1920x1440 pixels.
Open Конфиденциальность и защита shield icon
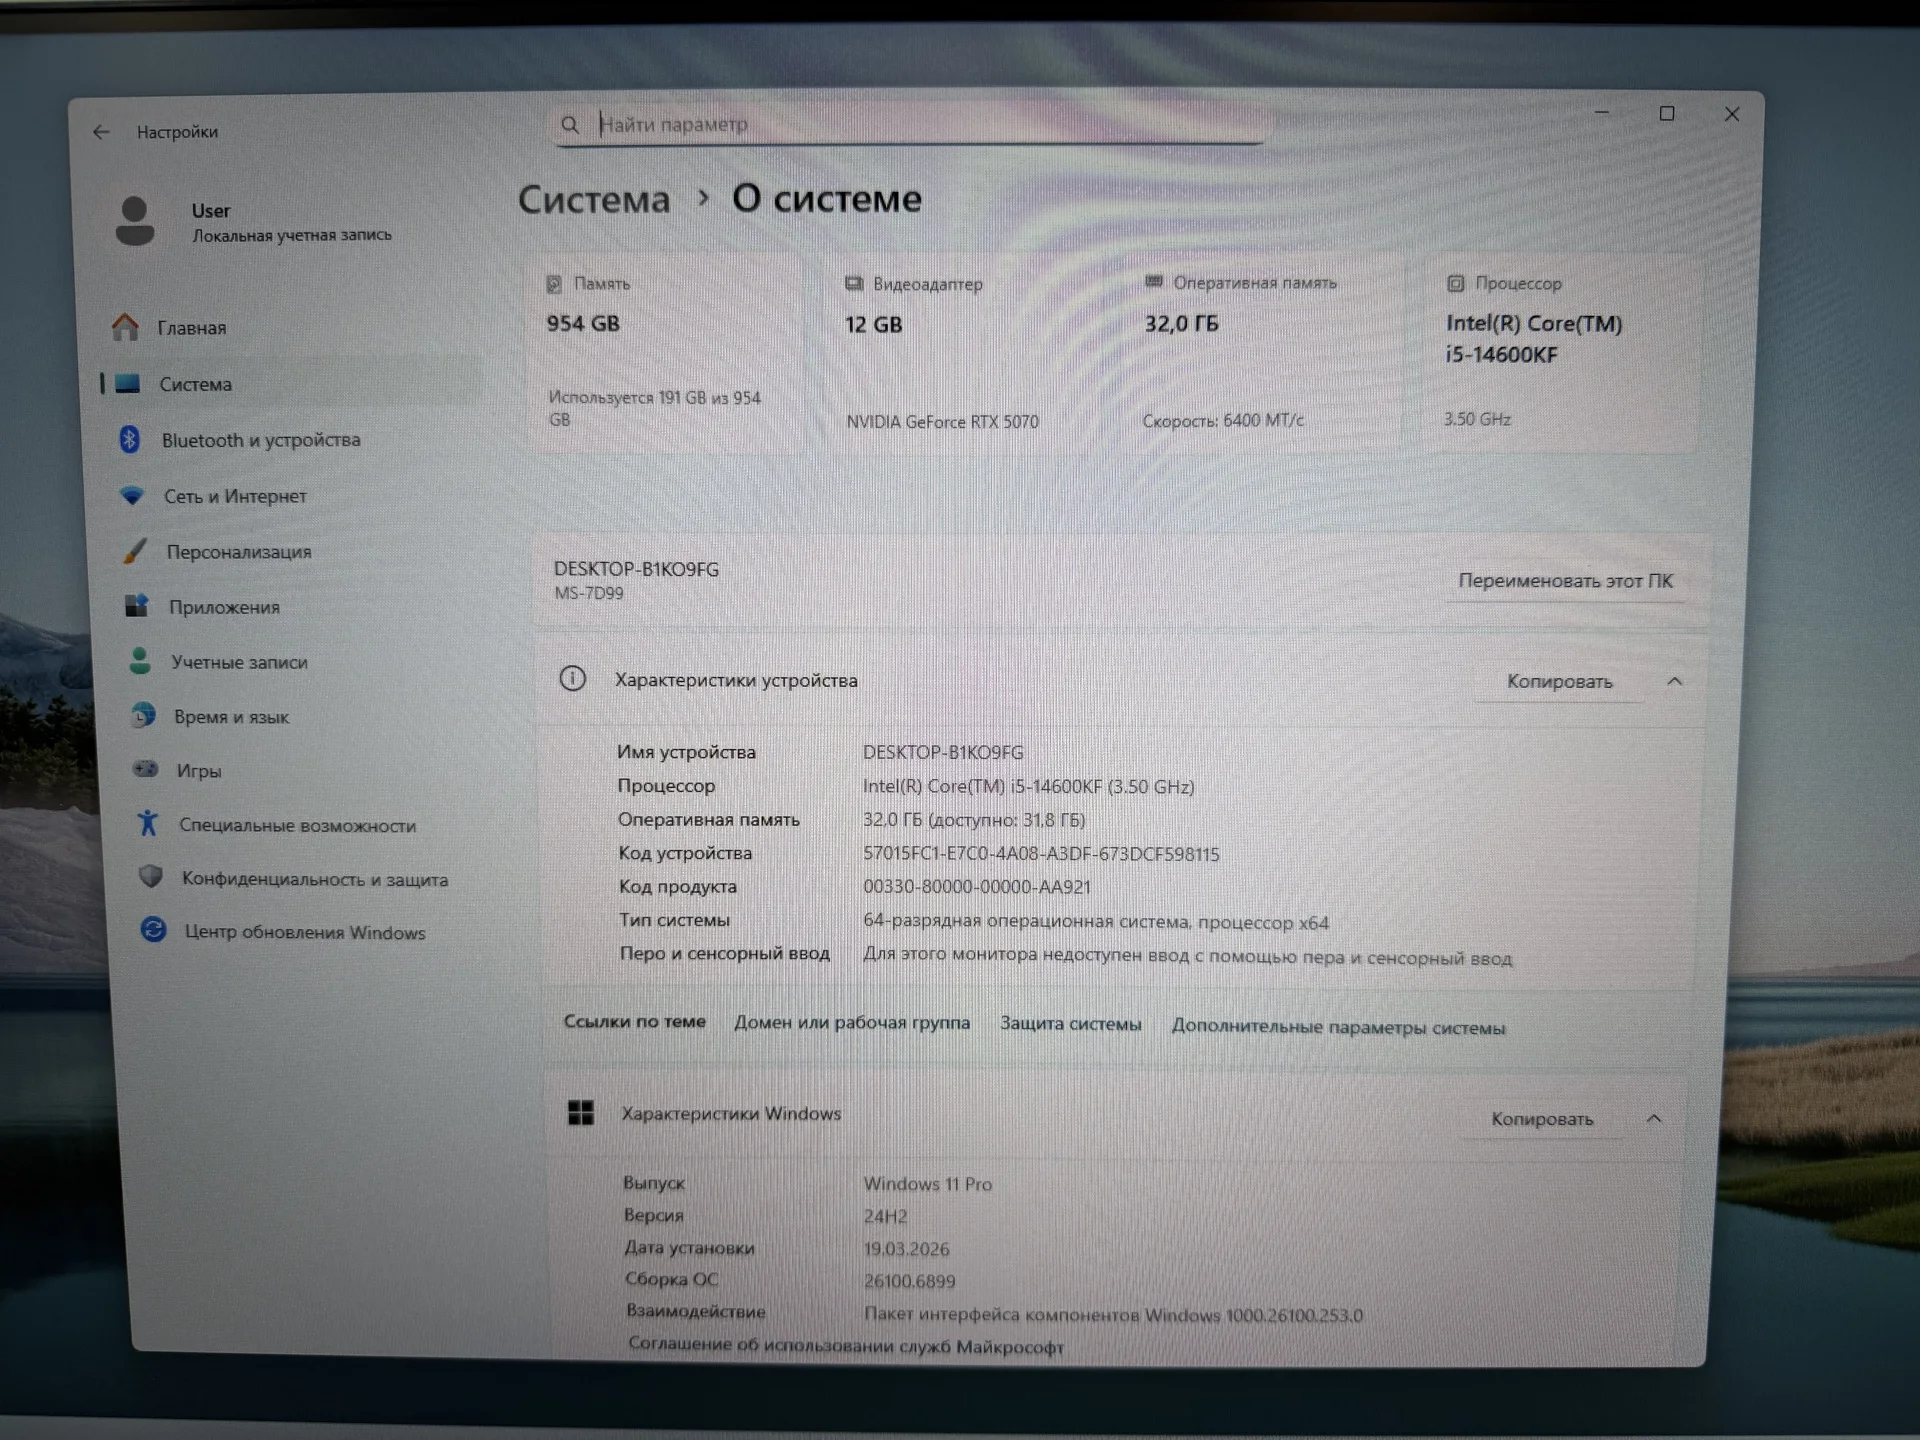pyautogui.click(x=151, y=877)
